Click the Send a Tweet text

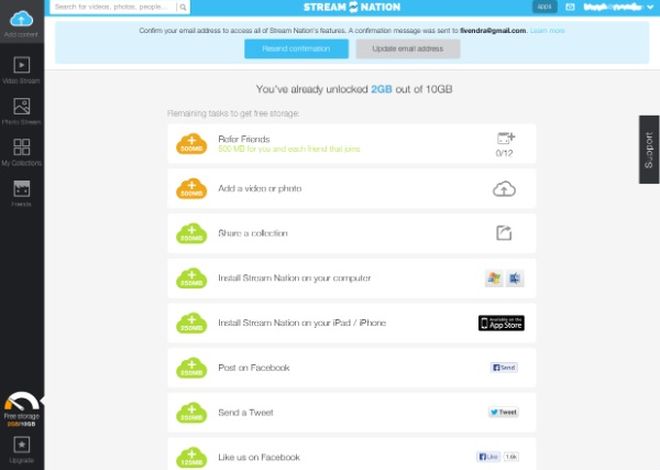coord(246,412)
